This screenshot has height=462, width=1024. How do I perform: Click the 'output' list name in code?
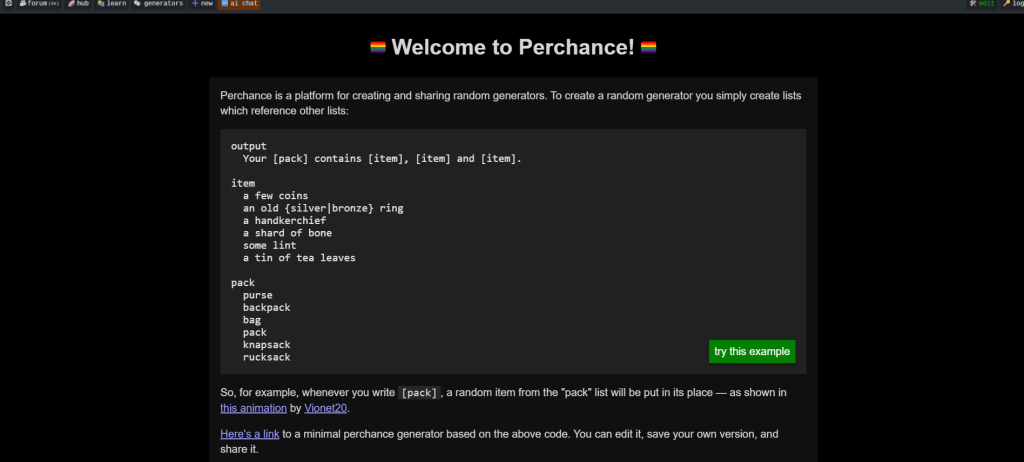click(x=249, y=146)
